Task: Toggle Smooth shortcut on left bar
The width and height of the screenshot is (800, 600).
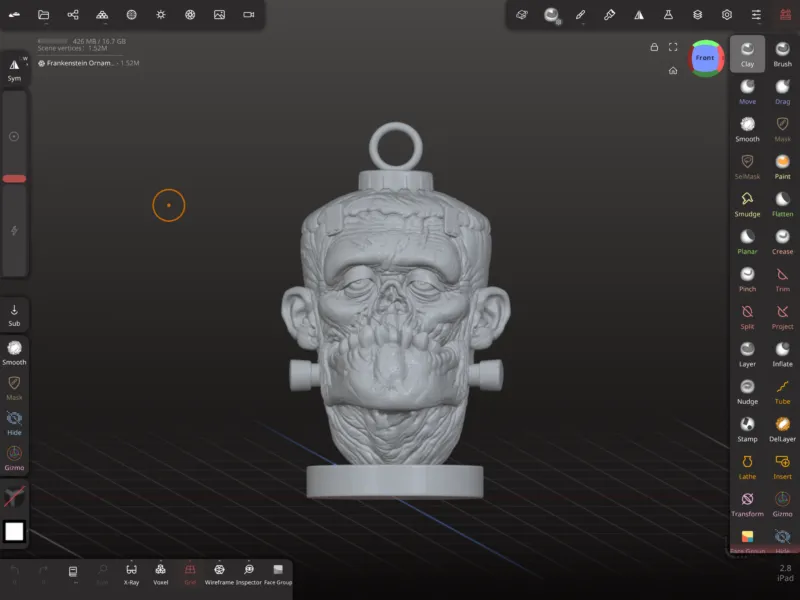Action: [14, 353]
